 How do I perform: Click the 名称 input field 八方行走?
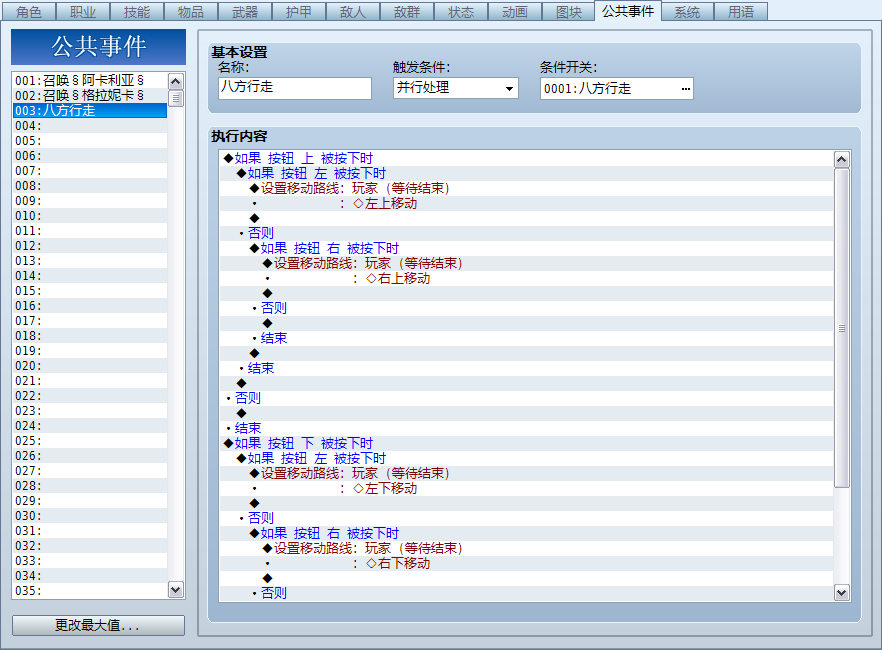[x=295, y=88]
